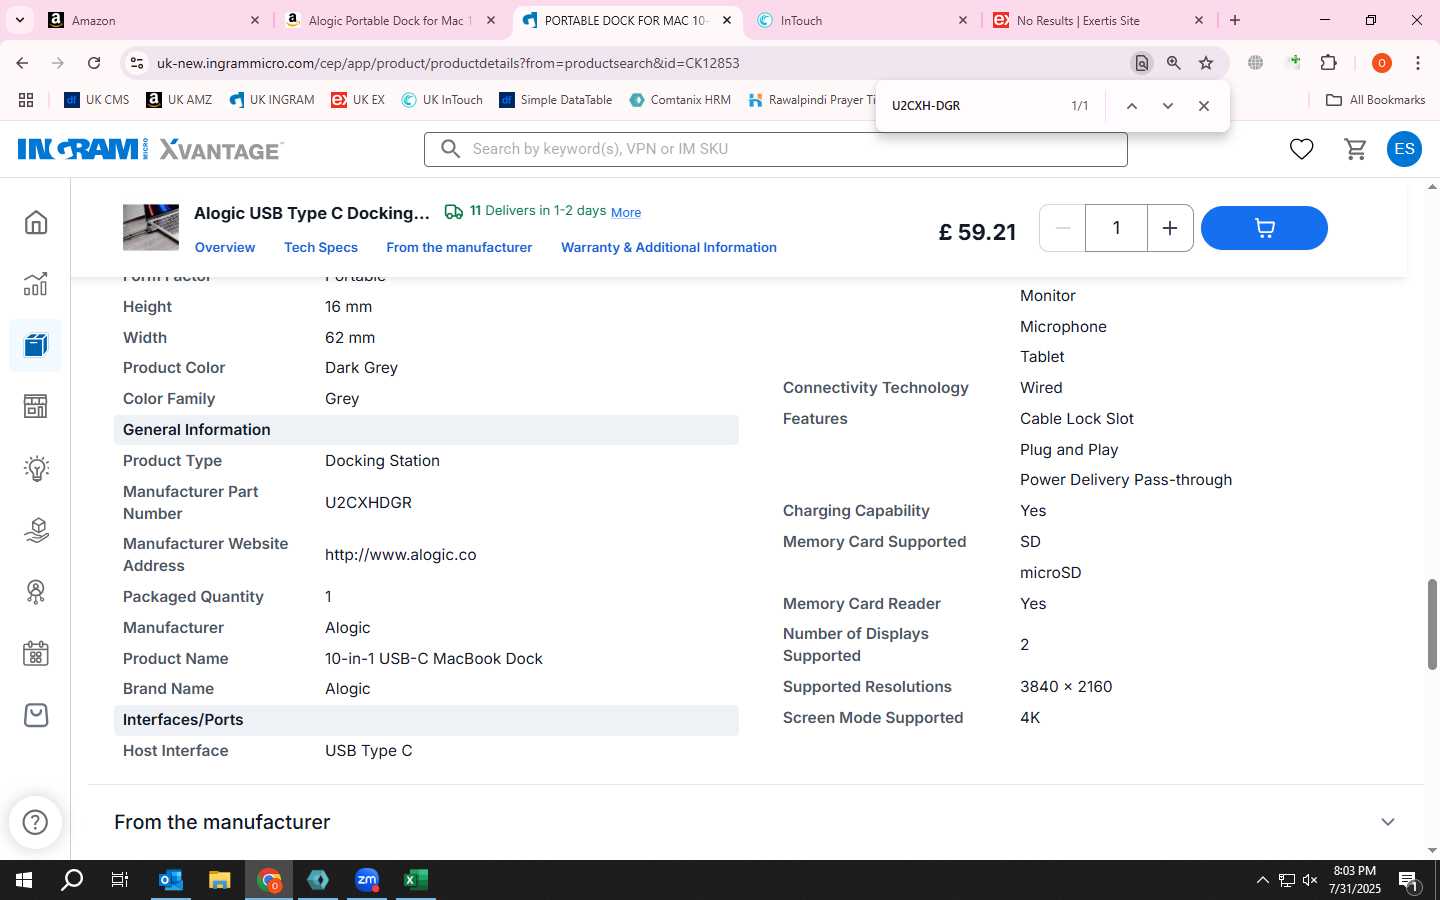
Task: Go to previous find-in-page match
Action: tap(1131, 106)
